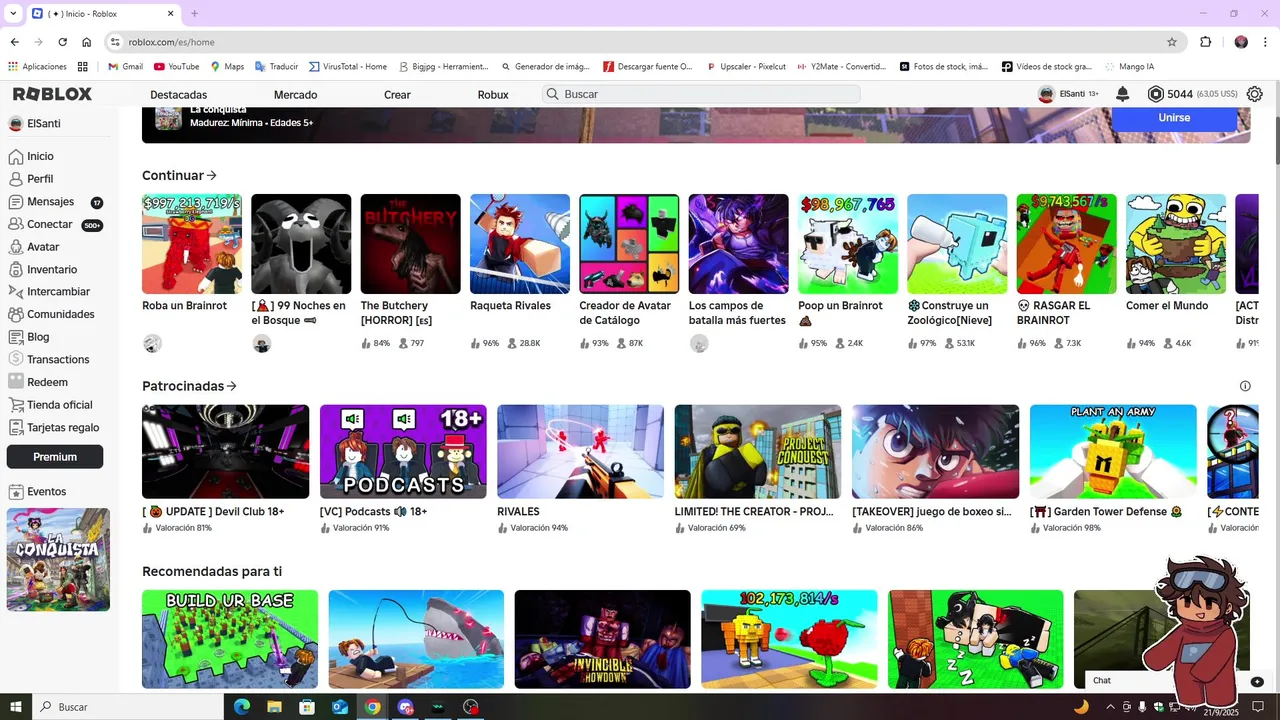Viewport: 1280px width, 720px height.
Task: Expand the Patrocinadas section arrow
Action: [x=232, y=386]
